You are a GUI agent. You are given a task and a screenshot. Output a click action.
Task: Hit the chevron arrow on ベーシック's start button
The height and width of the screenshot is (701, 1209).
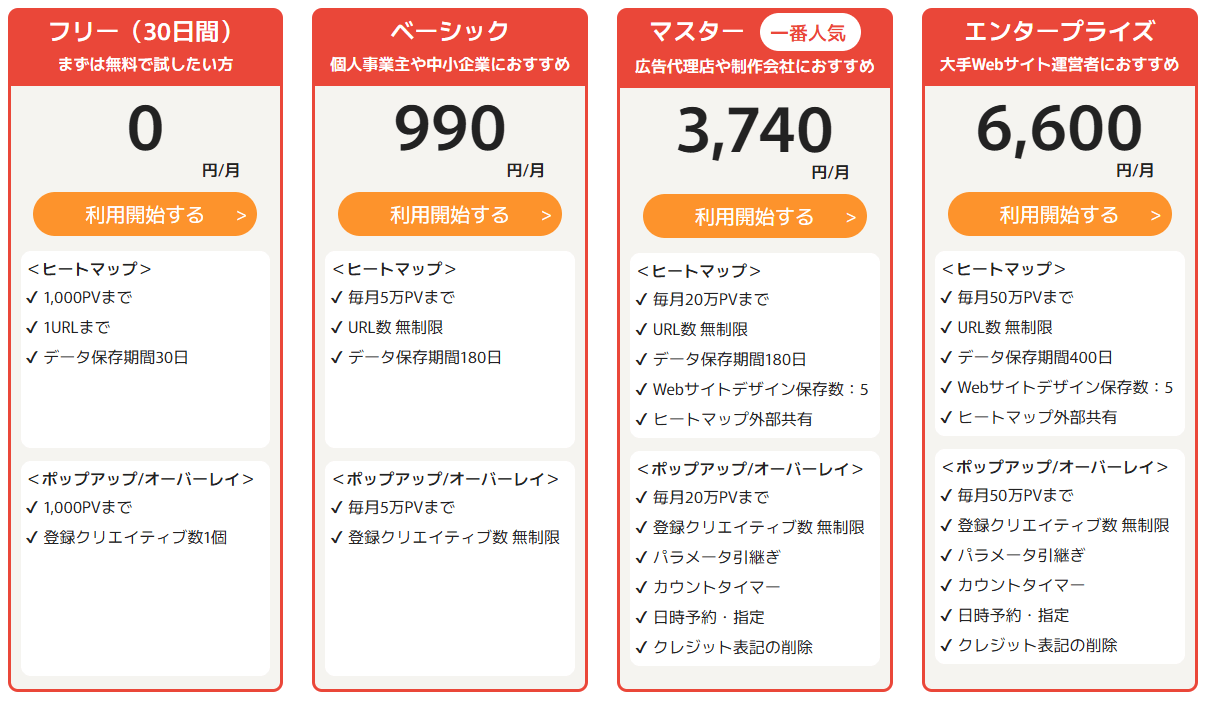[x=546, y=216]
